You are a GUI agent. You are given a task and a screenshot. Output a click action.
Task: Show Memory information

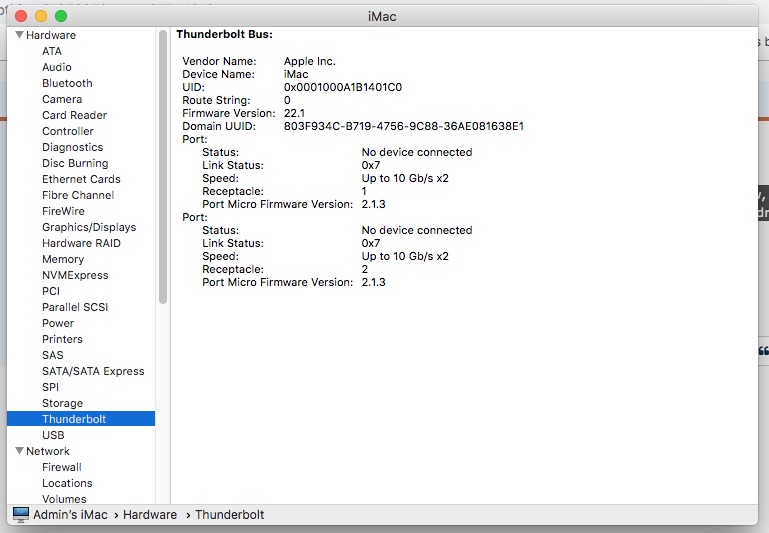click(x=63, y=259)
